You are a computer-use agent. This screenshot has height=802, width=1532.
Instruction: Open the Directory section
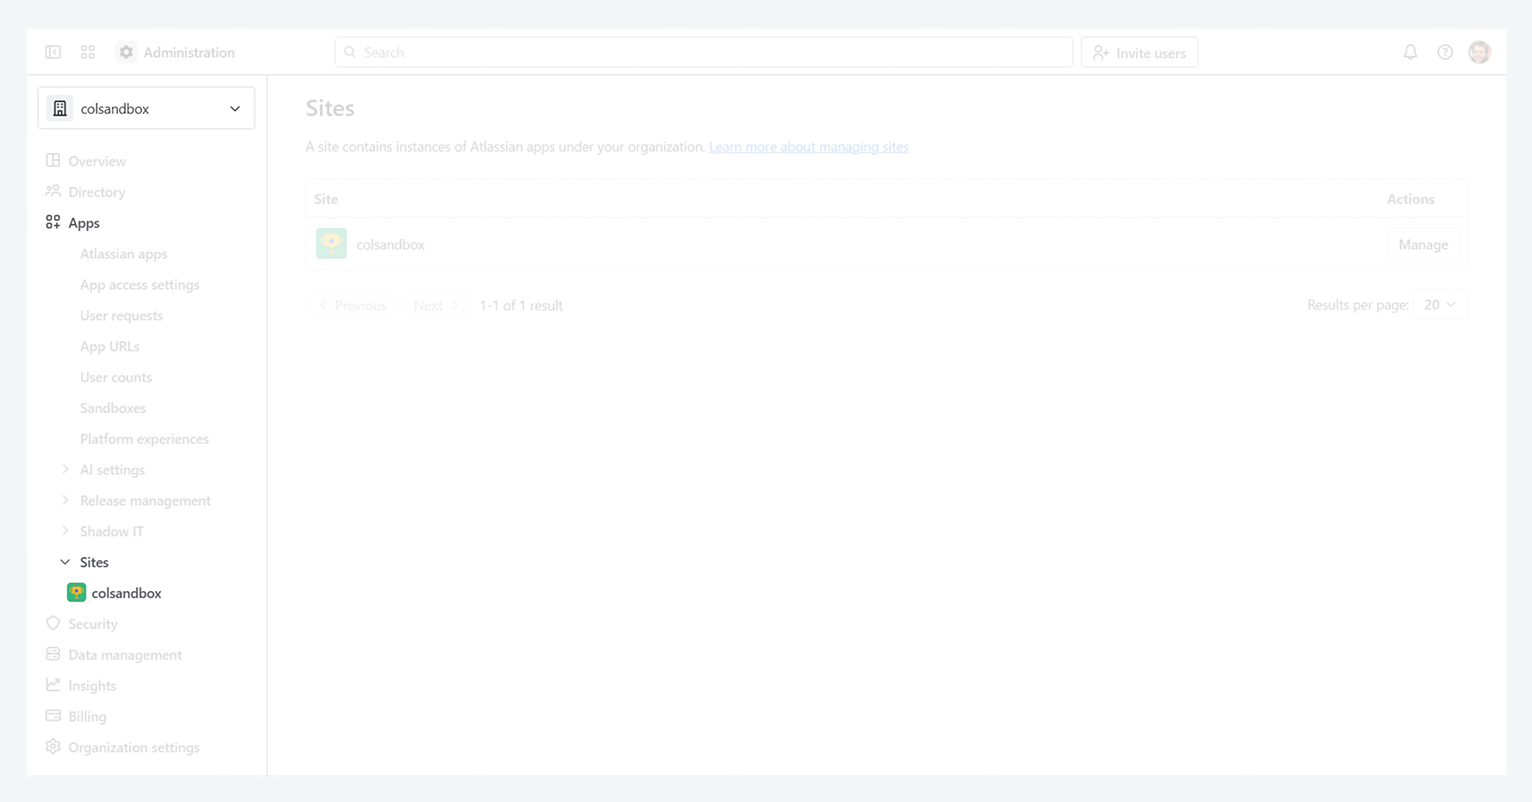[97, 192]
